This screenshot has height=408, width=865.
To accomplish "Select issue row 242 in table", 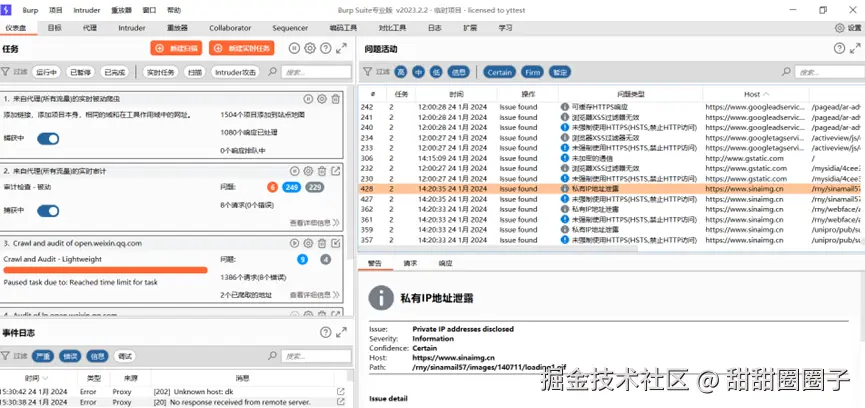I will [x=610, y=107].
